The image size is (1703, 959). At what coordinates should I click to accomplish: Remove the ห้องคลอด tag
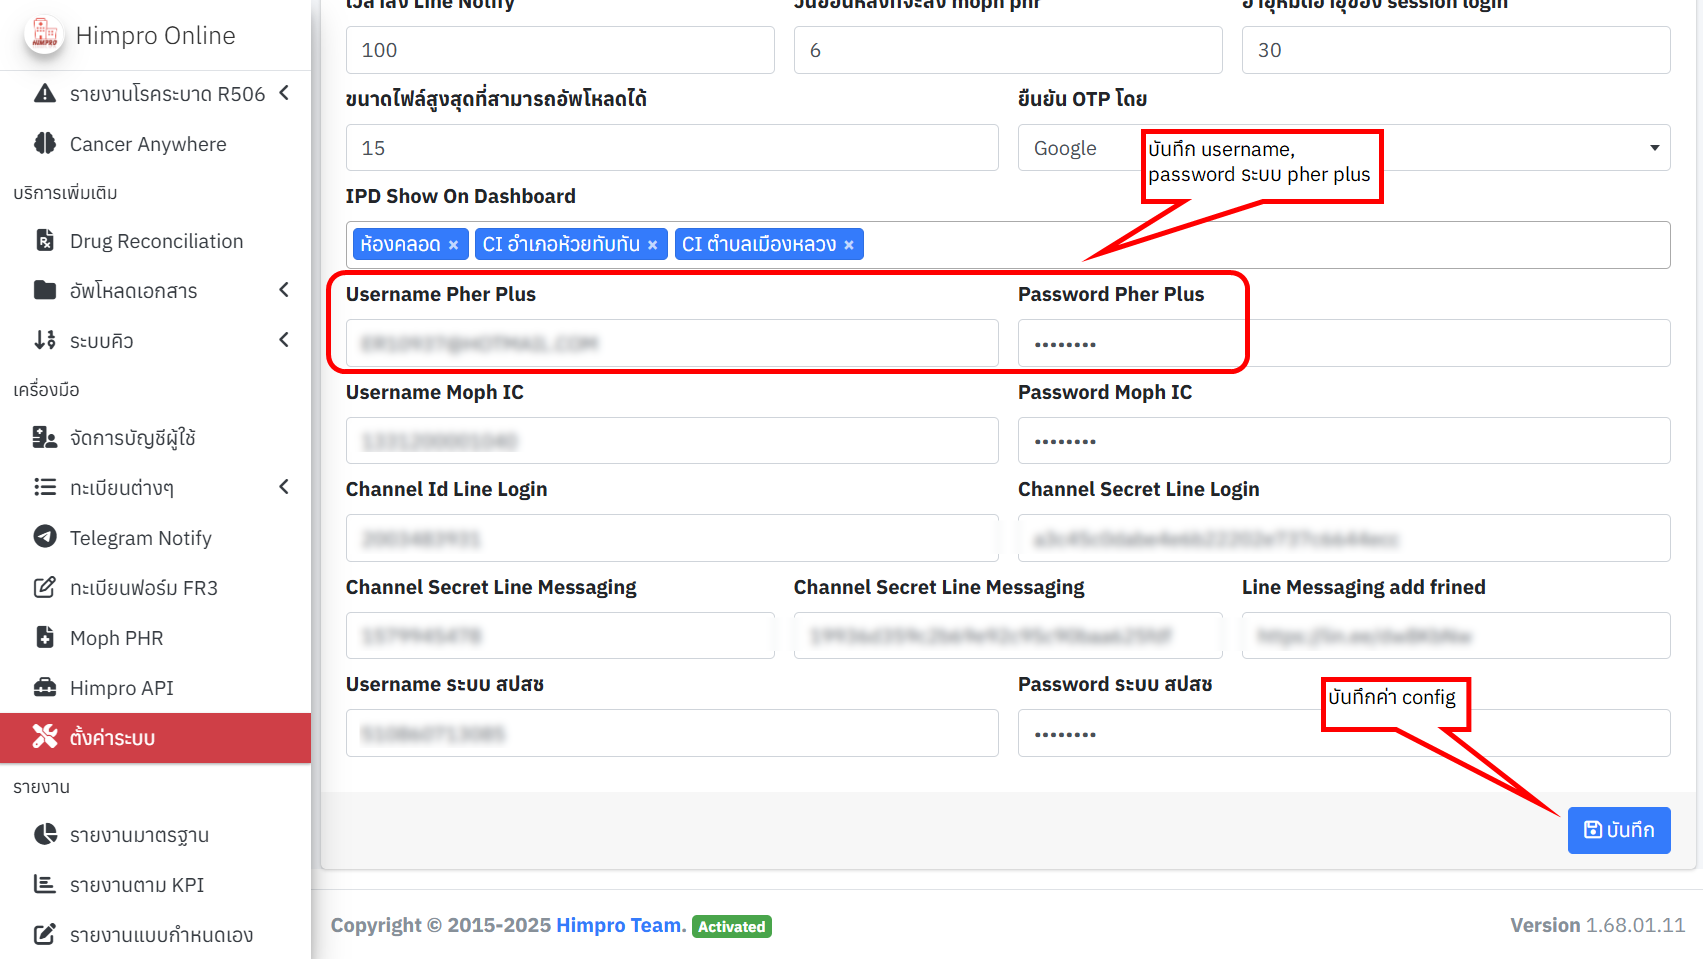coord(454,243)
